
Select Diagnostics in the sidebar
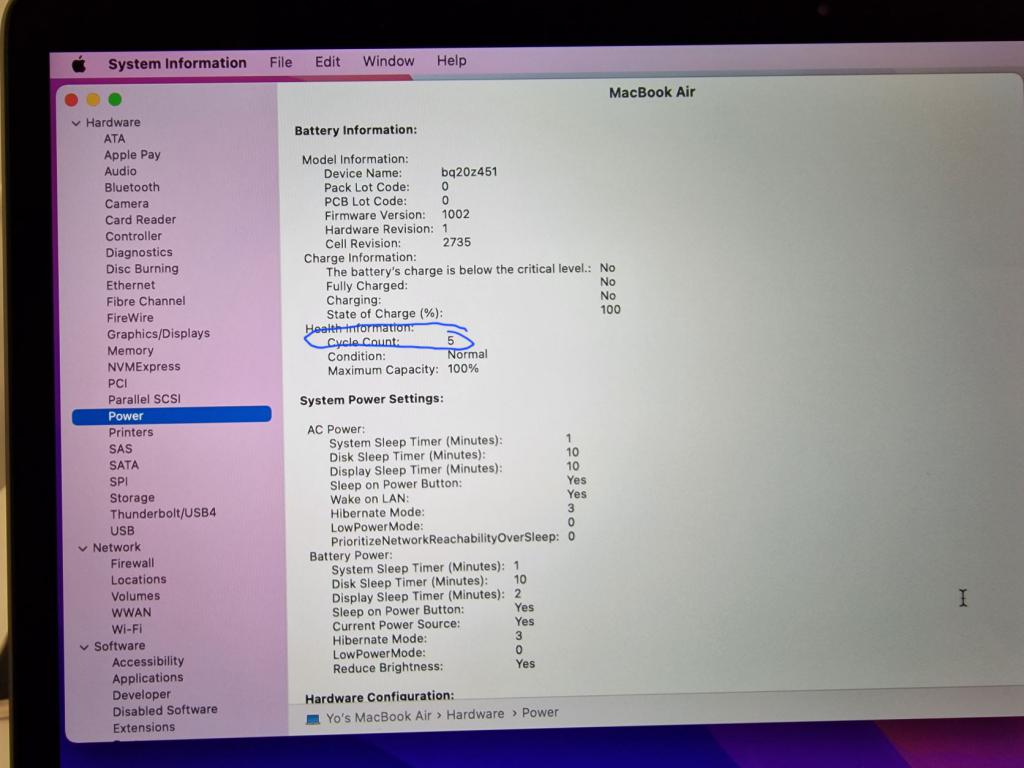(139, 252)
